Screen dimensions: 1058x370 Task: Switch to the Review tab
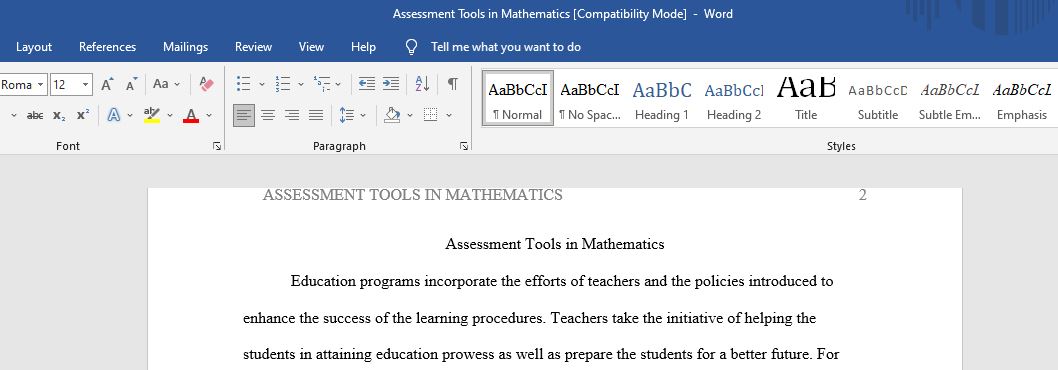(253, 47)
